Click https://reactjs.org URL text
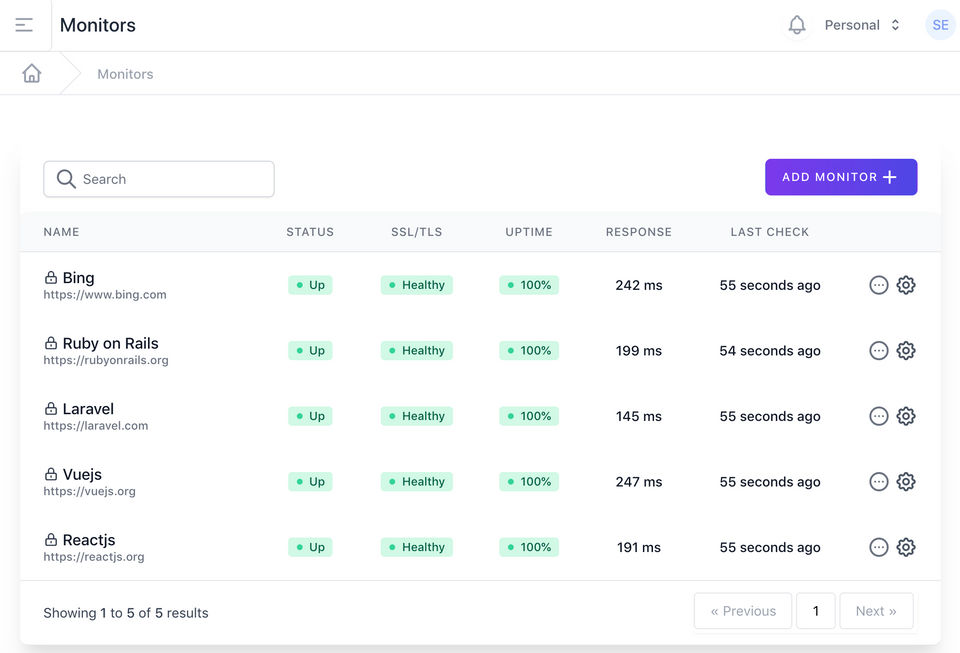Image resolution: width=960 pixels, height=653 pixels. tap(94, 556)
